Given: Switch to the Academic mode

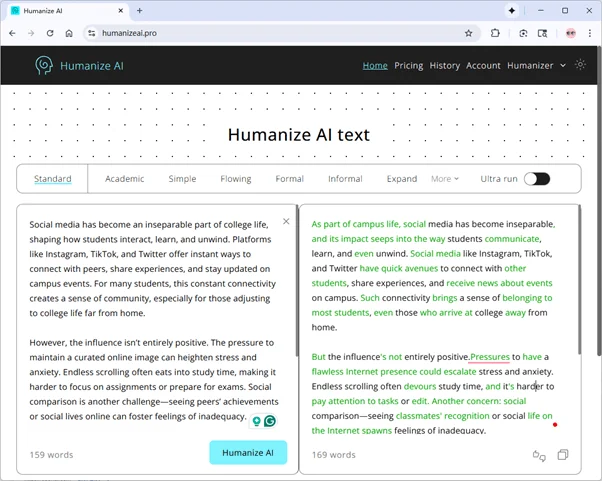Looking at the screenshot, I should click(x=125, y=179).
